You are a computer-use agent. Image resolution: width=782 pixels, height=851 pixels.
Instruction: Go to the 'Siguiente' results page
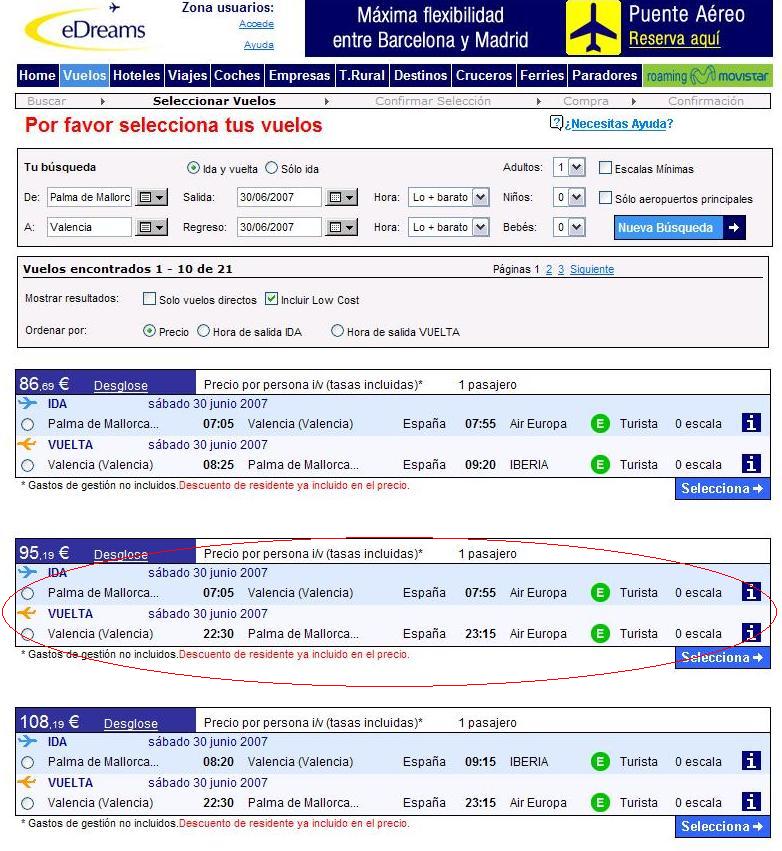coord(592,269)
